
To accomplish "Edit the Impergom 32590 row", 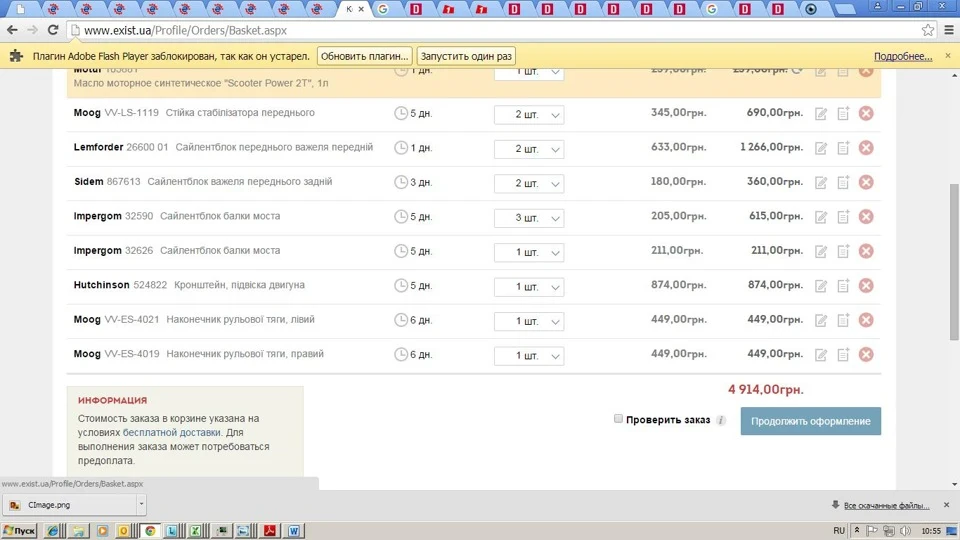I will [x=821, y=217].
